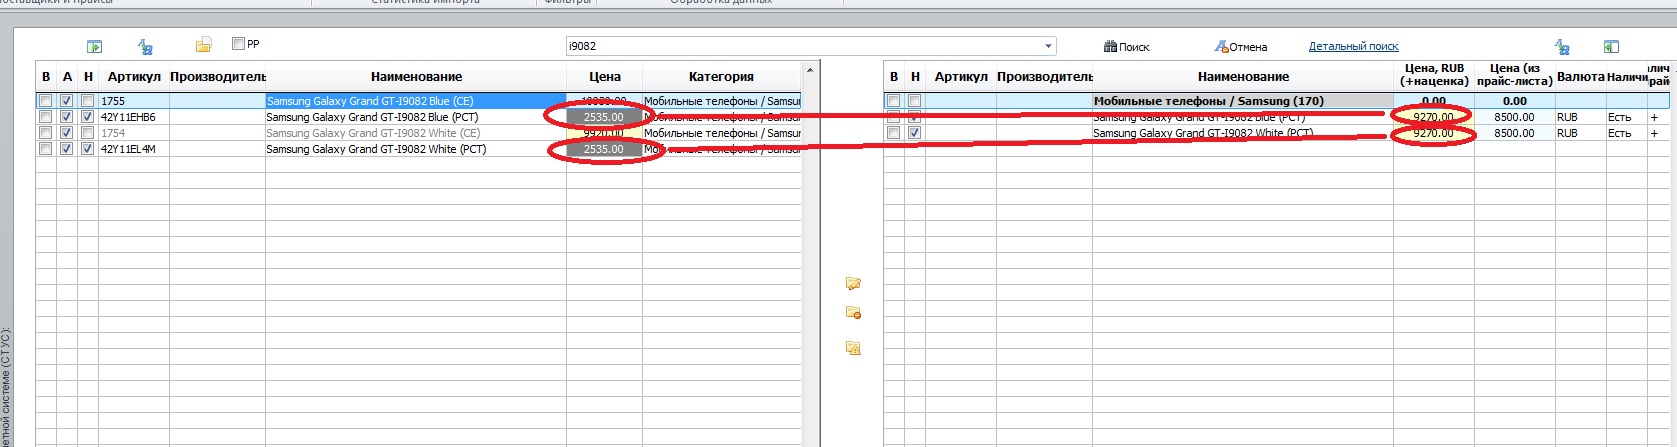Click right table Наименование column header

[x=1243, y=77]
